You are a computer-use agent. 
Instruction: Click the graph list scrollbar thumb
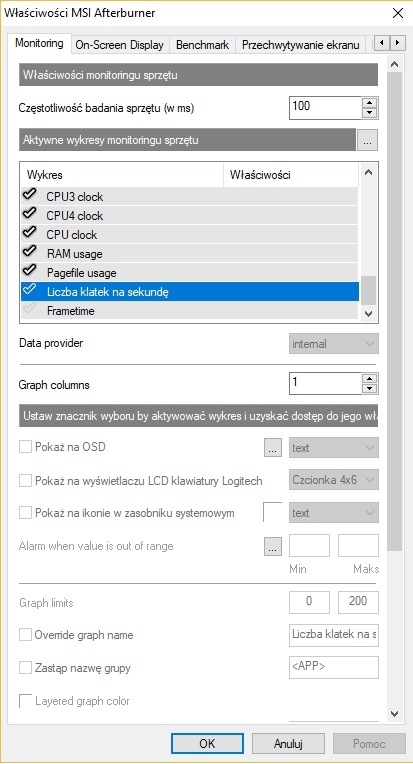coord(369,289)
